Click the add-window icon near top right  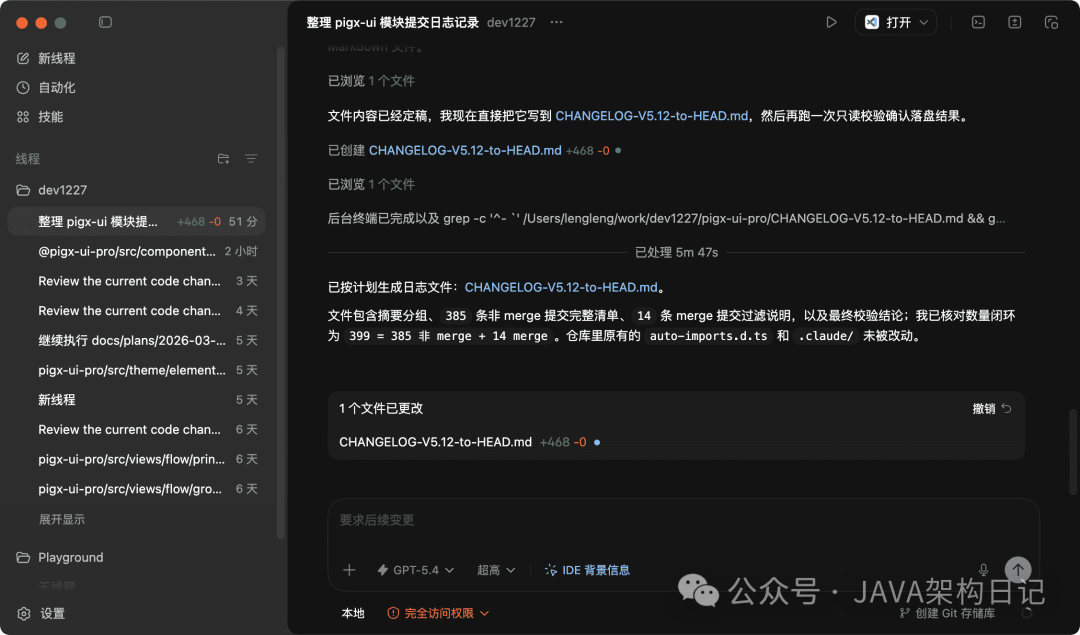point(1015,21)
